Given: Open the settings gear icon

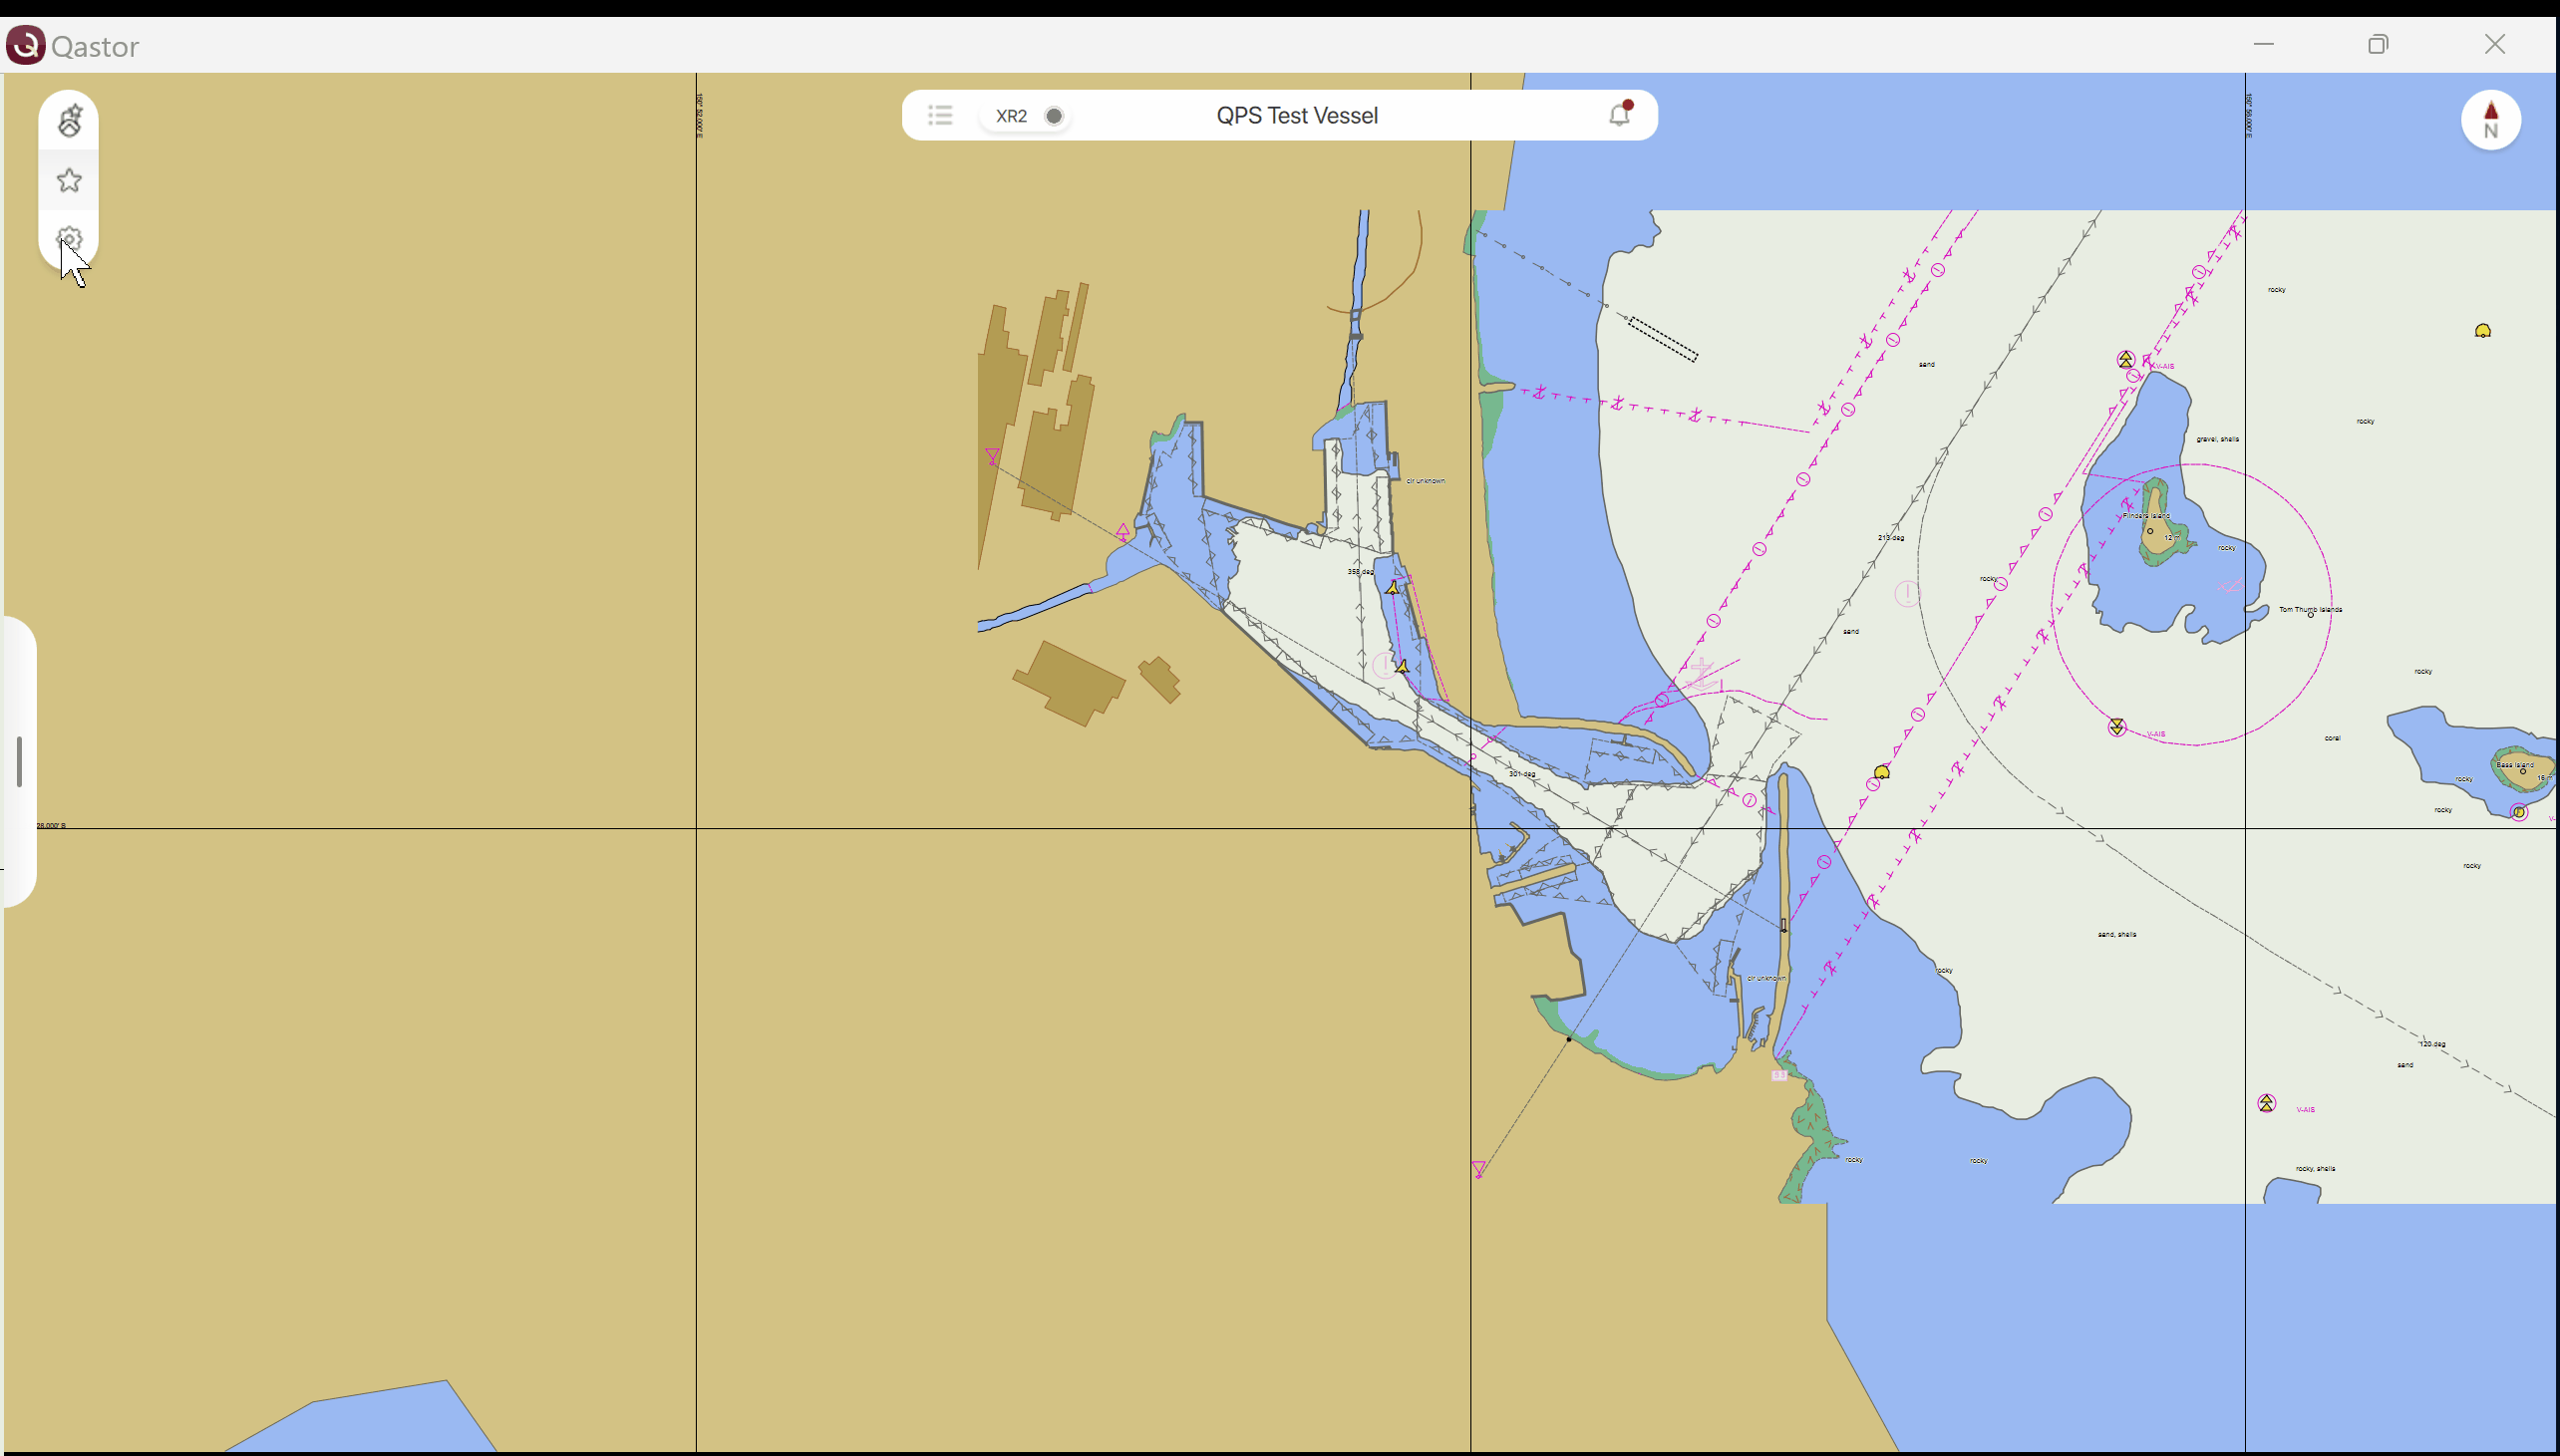Looking at the screenshot, I should [x=69, y=239].
